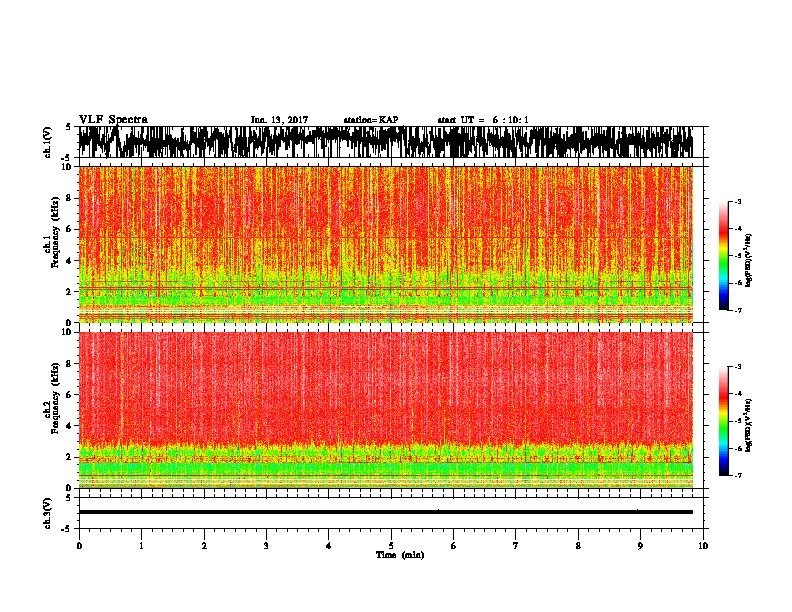792x612 pixels.
Task: Click time axis tick label 7
Action: click(x=516, y=546)
